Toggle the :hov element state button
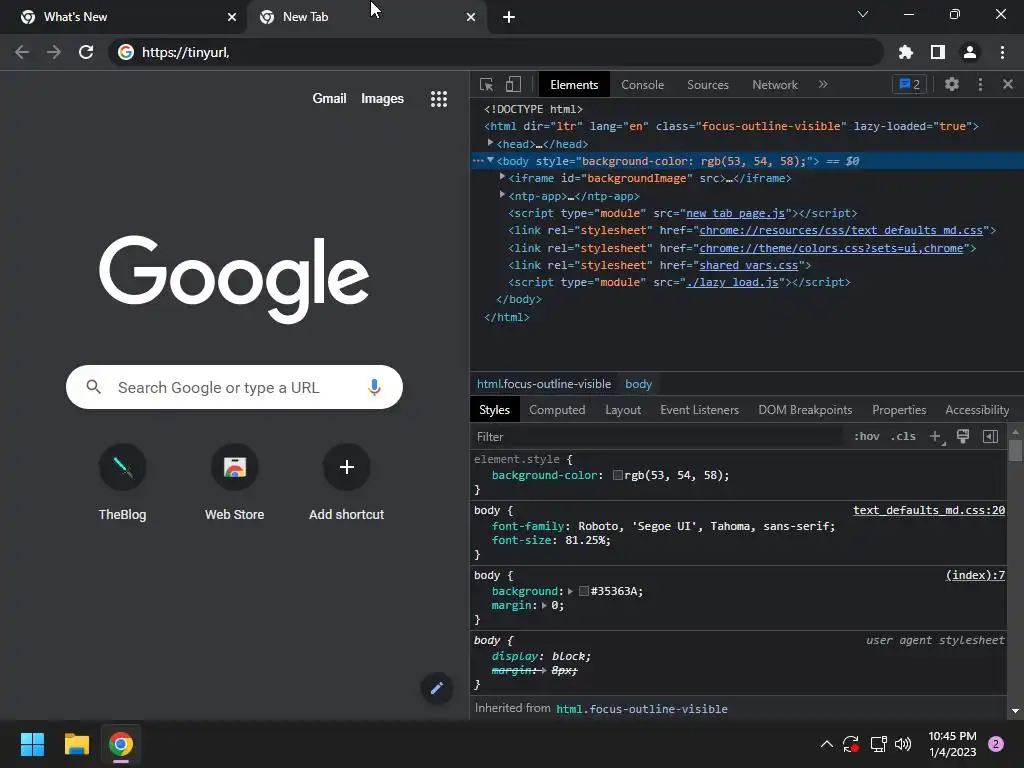 (x=867, y=436)
